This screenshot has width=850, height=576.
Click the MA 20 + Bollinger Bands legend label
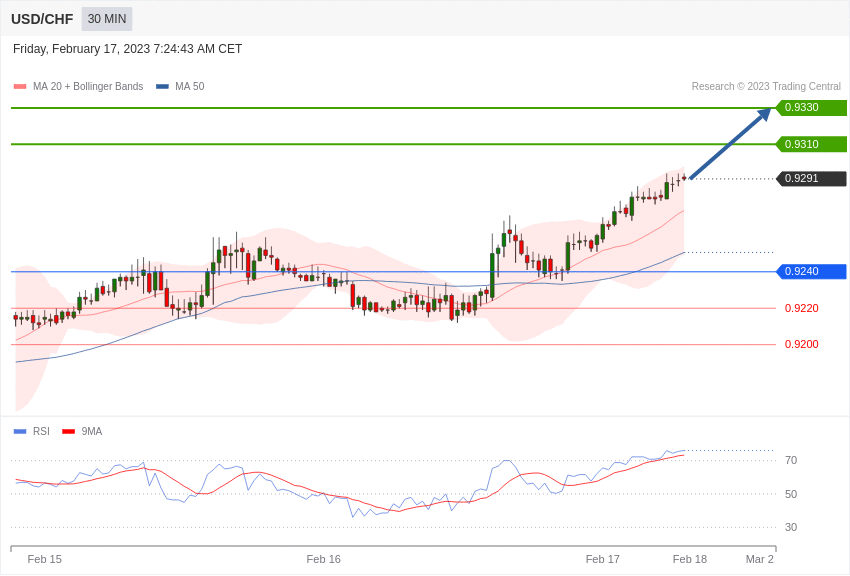[x=88, y=87]
